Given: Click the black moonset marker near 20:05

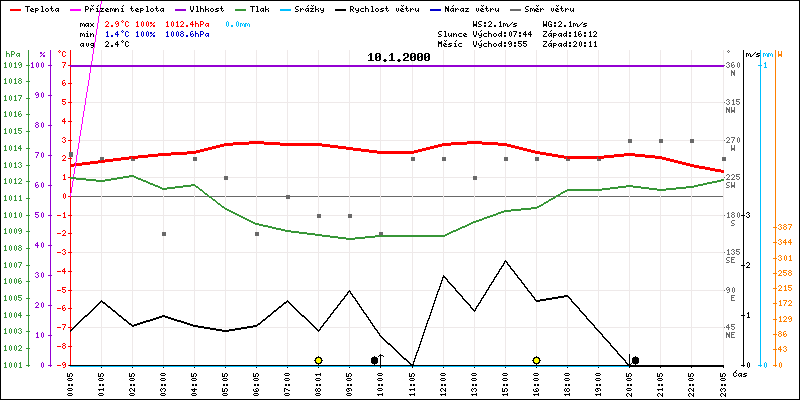Looking at the screenshot, I should pos(635,360).
